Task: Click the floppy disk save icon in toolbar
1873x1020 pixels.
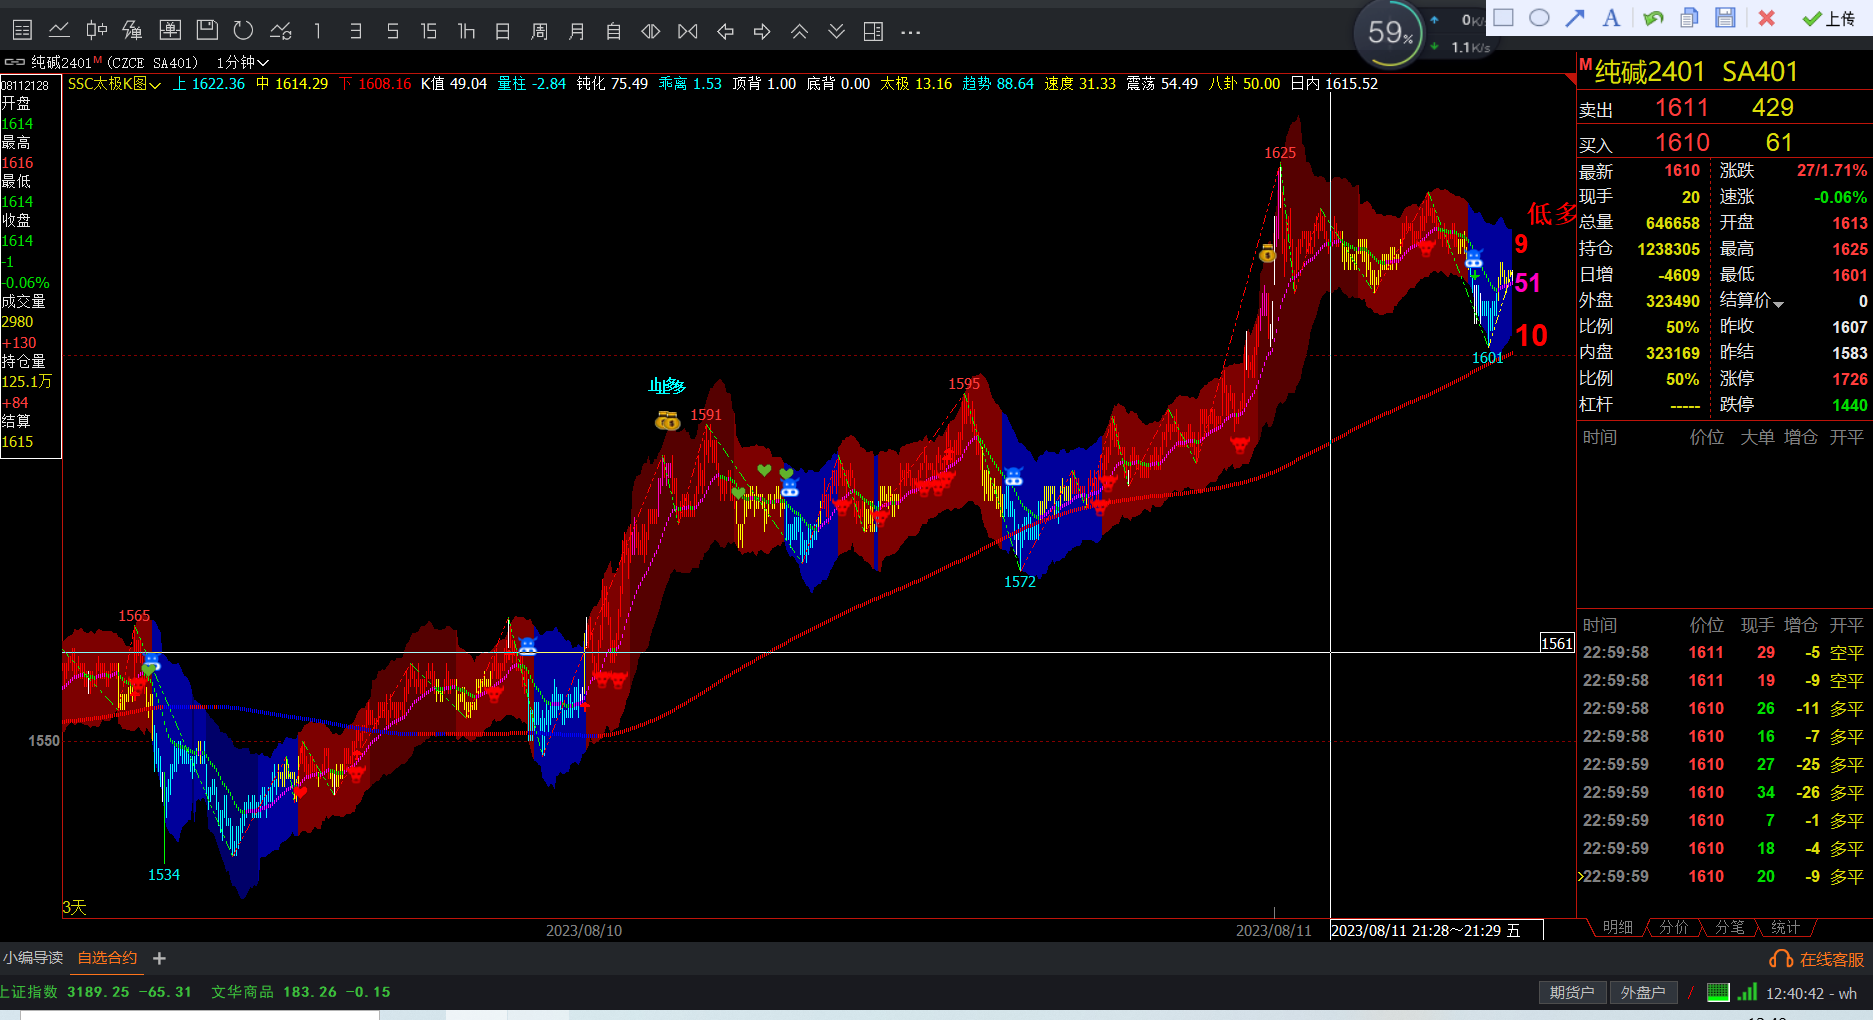Action: [207, 31]
